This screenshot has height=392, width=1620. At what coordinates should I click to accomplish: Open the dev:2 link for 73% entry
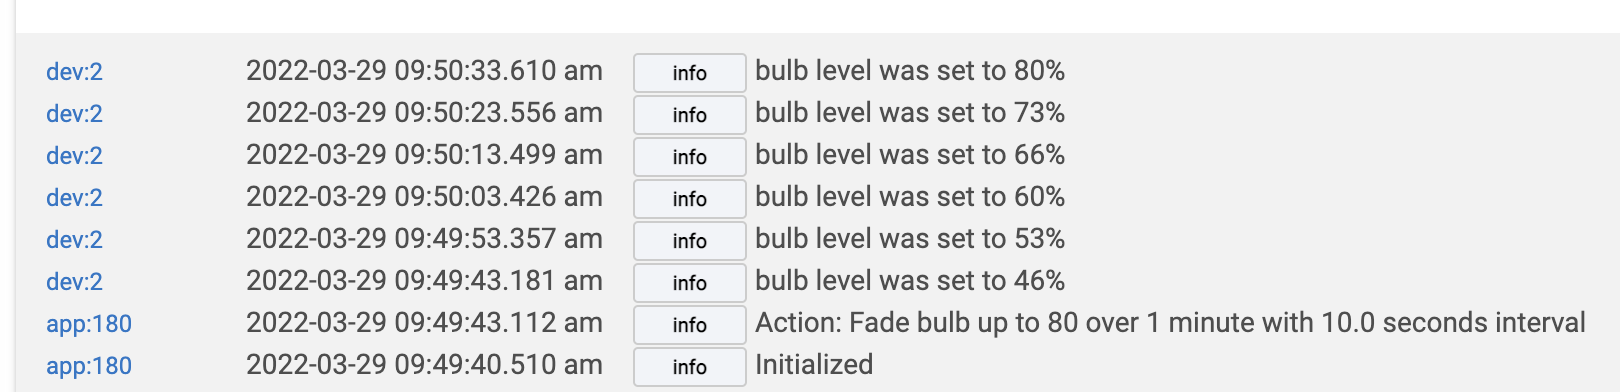(x=74, y=114)
